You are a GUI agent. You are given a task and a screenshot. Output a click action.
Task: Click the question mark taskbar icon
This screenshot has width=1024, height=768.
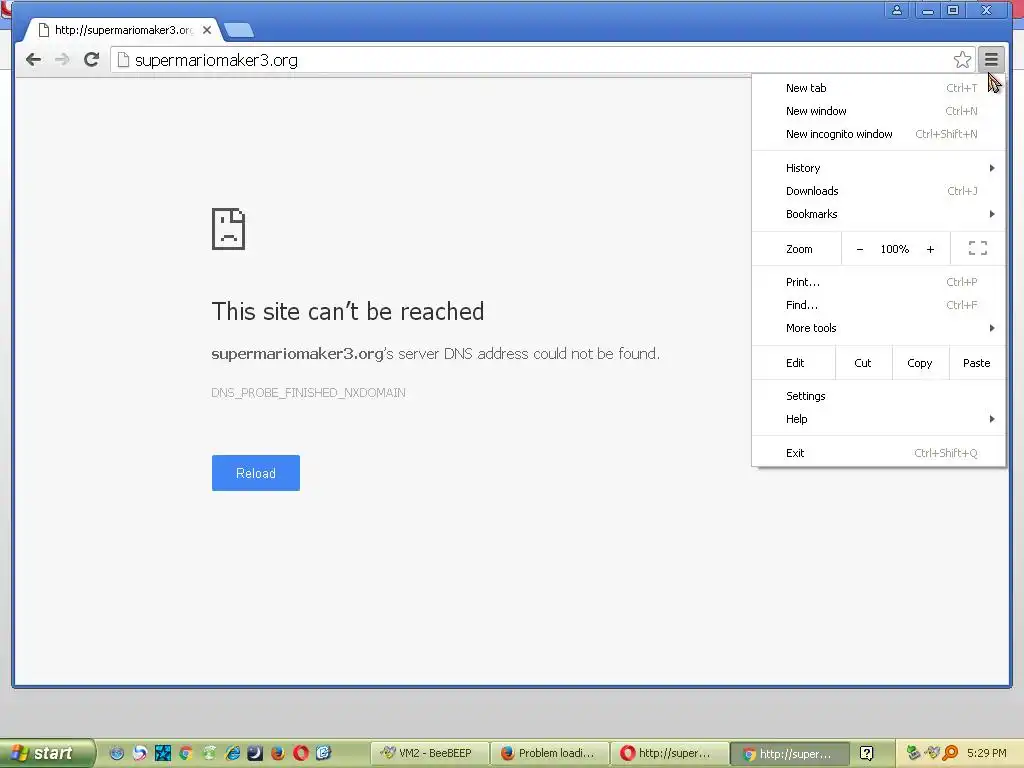tap(867, 753)
